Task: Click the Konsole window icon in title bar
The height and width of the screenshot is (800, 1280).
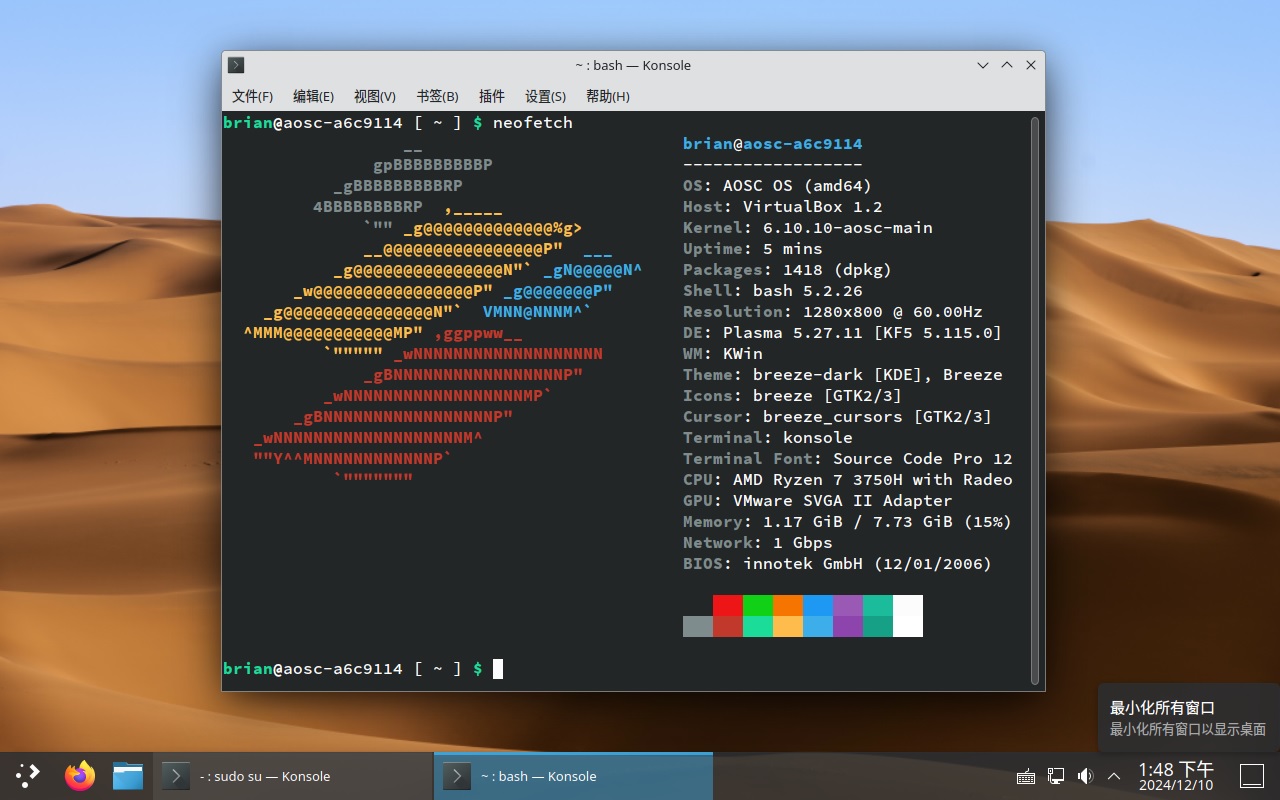Action: 236,65
